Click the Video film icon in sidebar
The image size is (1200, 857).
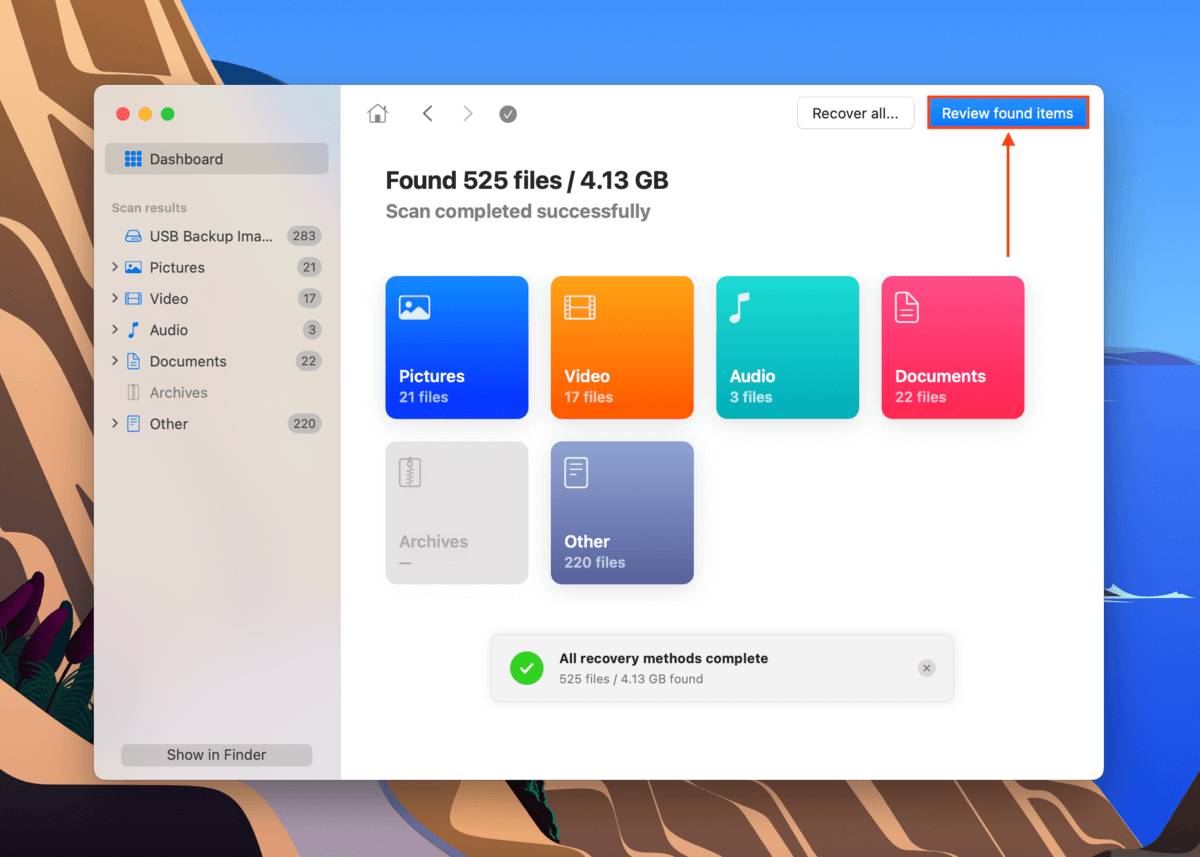pyautogui.click(x=133, y=298)
